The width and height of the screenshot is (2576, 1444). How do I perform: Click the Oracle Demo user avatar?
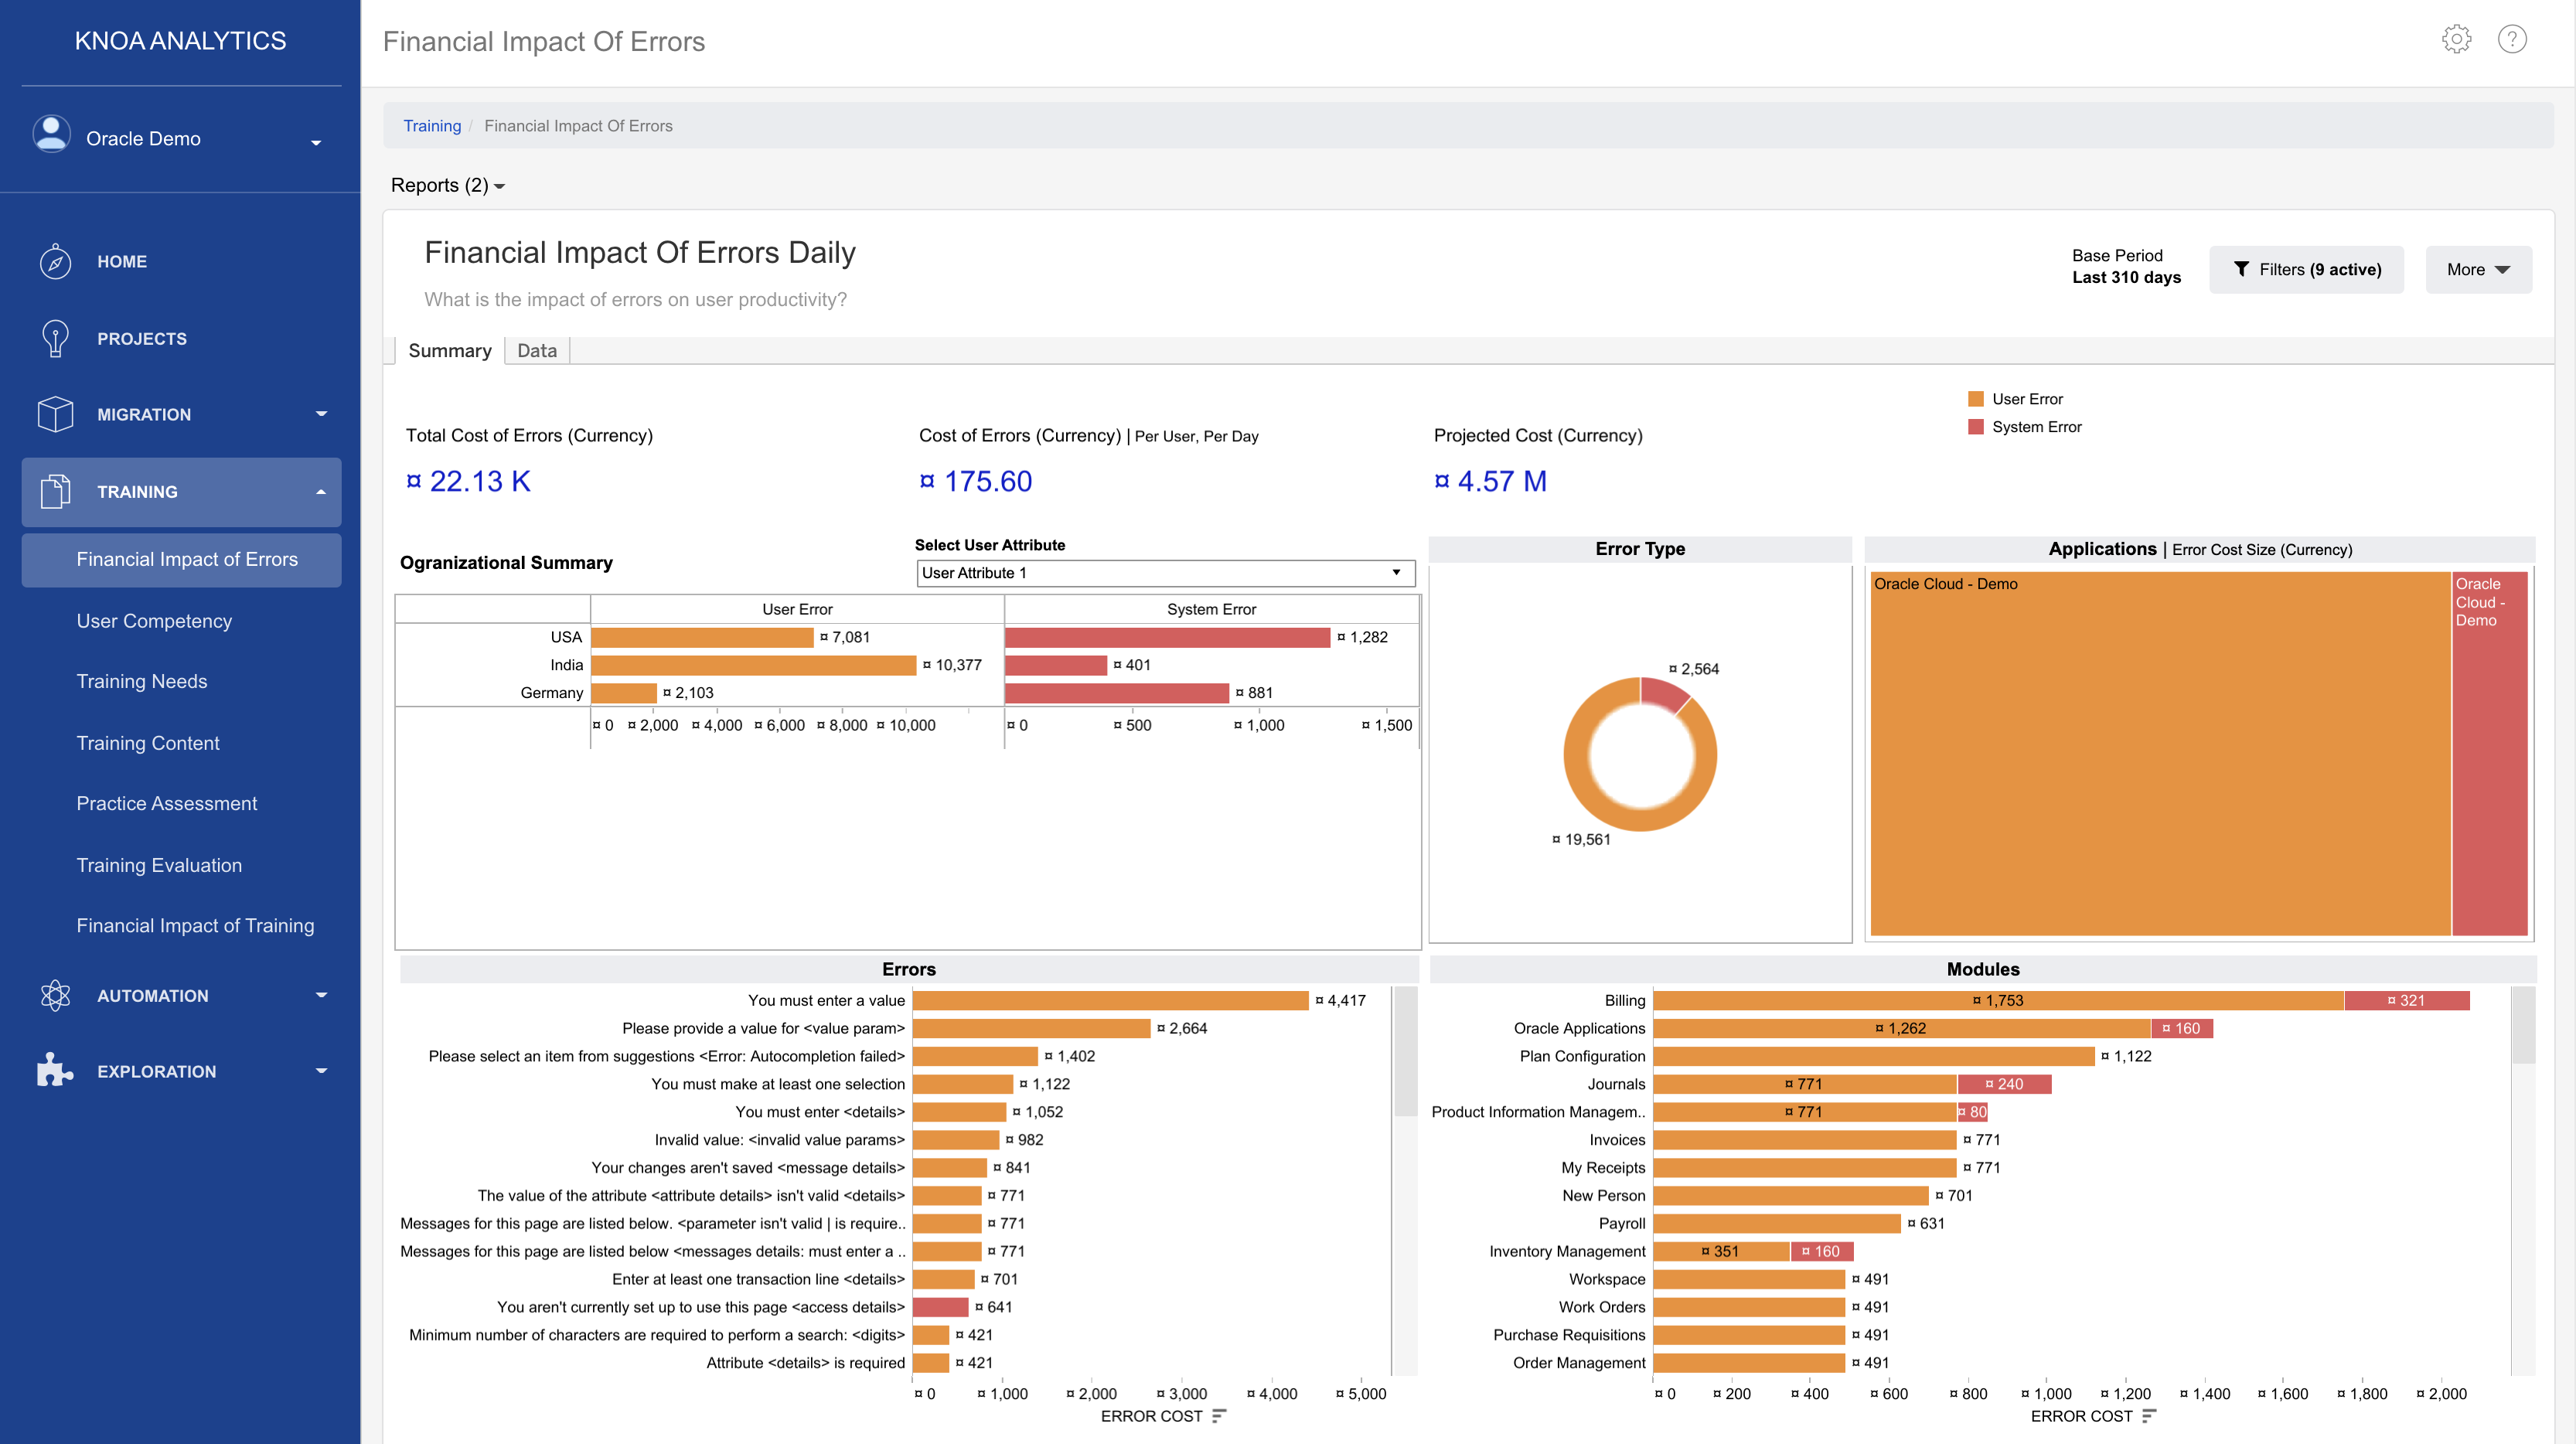tap(51, 135)
